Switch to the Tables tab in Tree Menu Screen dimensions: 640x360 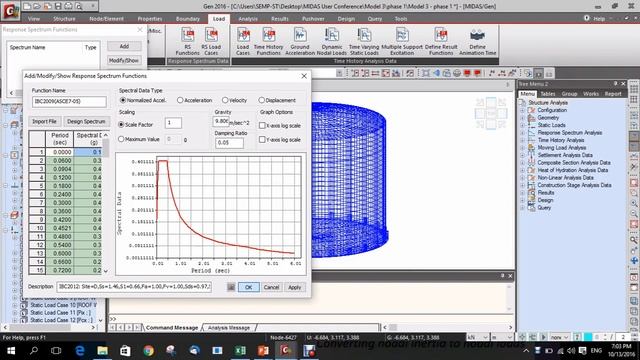(548, 94)
